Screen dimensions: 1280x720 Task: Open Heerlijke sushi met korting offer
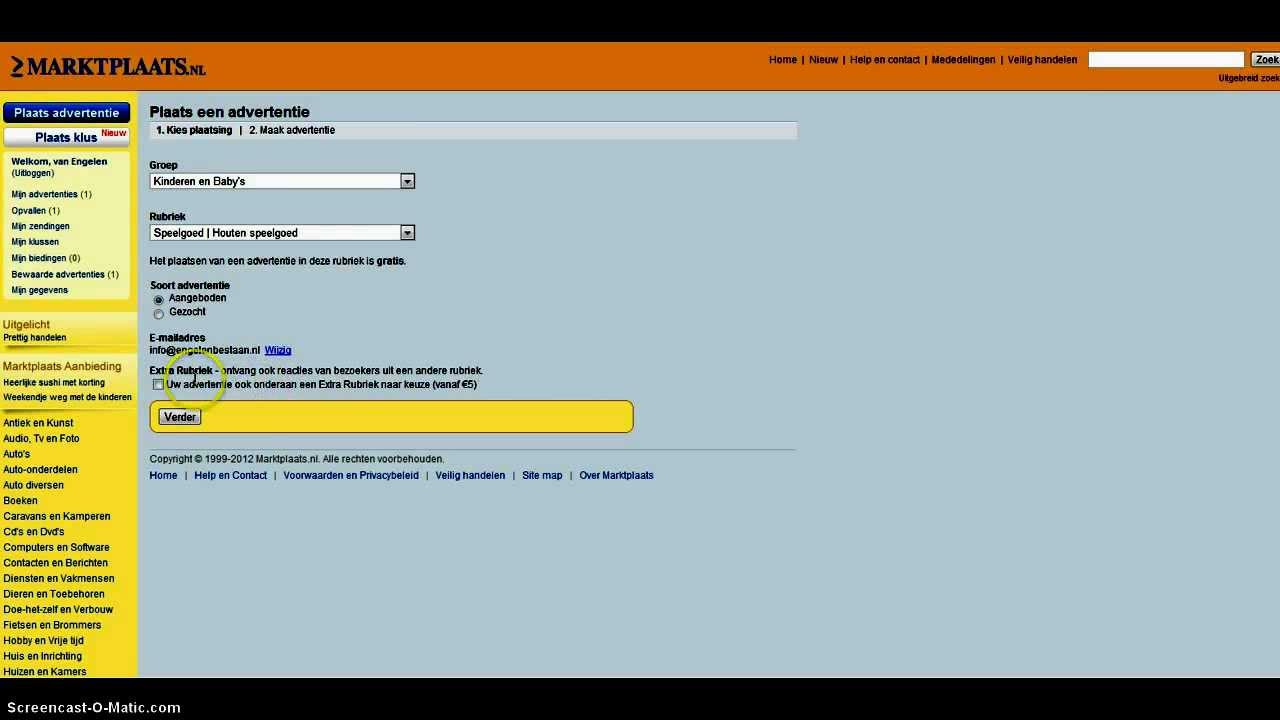pyautogui.click(x=54, y=382)
